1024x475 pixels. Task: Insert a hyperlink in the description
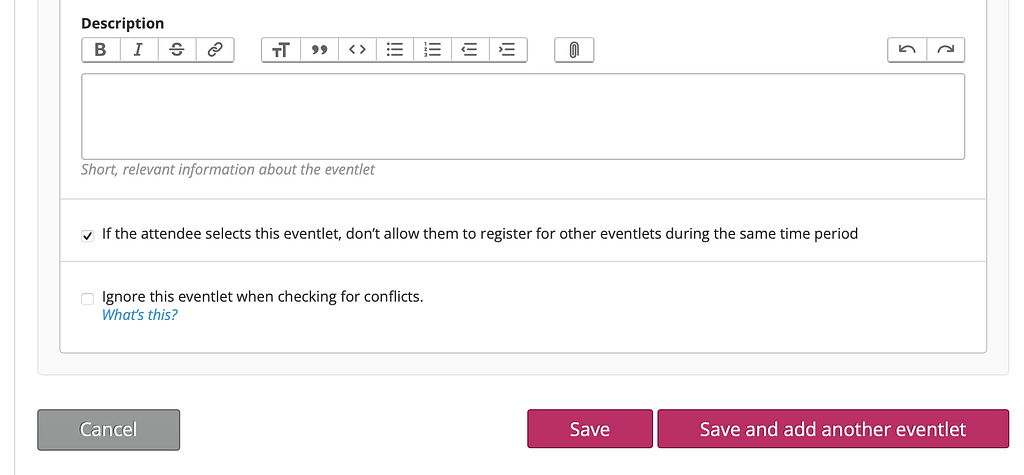coord(215,50)
